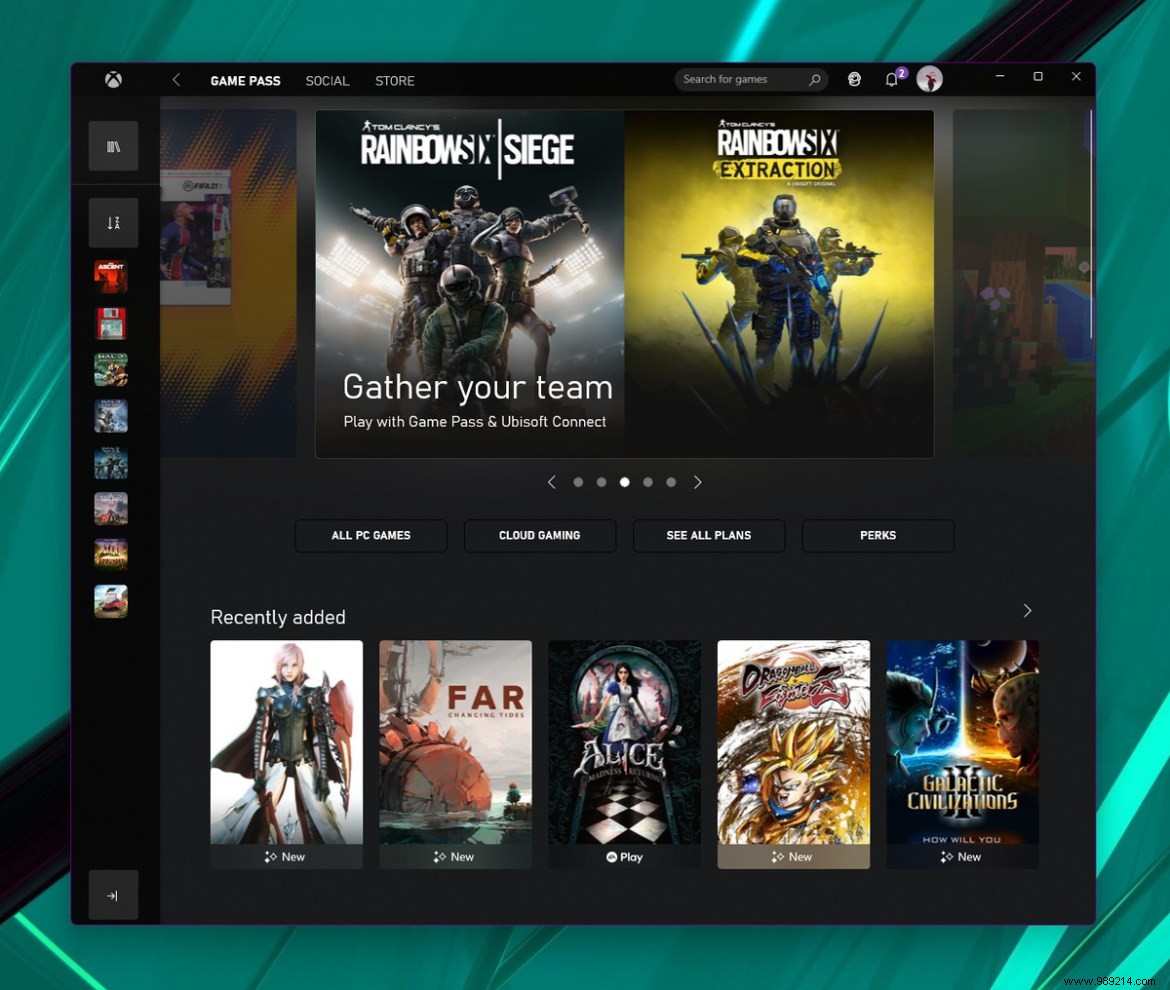Image resolution: width=1170 pixels, height=990 pixels.
Task: Open Forza Horizon 5 from the sidebar
Action: pos(111,601)
